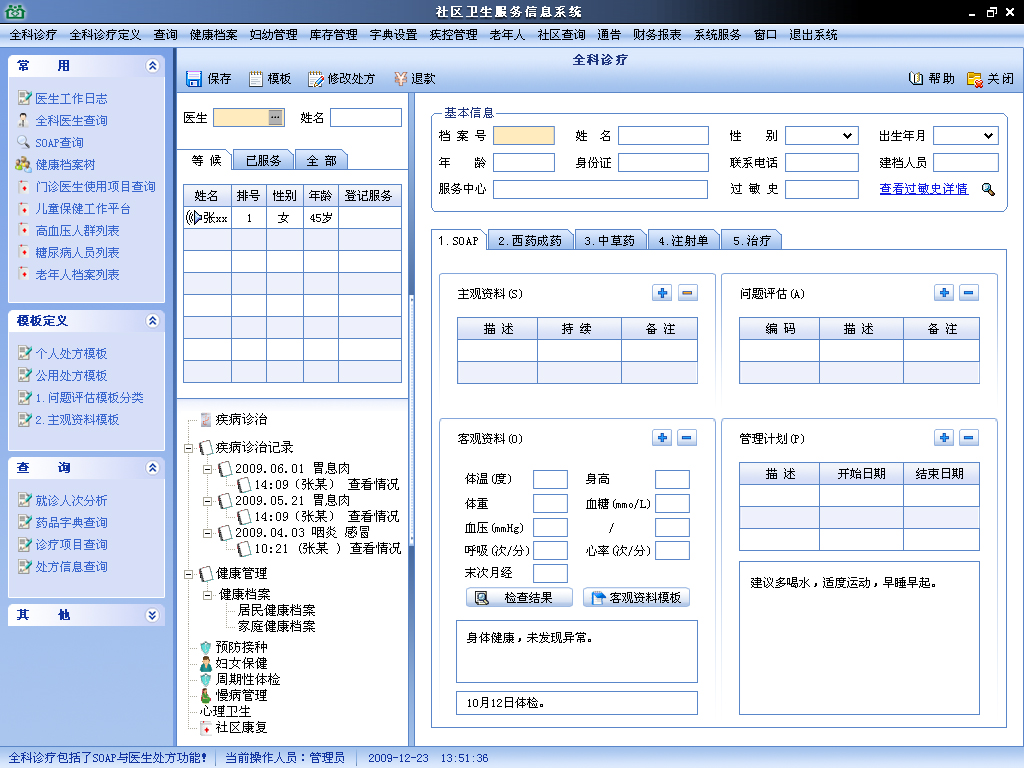Remove a row with 问题评估(A) minus icon
This screenshot has width=1024, height=768.
pos(968,293)
